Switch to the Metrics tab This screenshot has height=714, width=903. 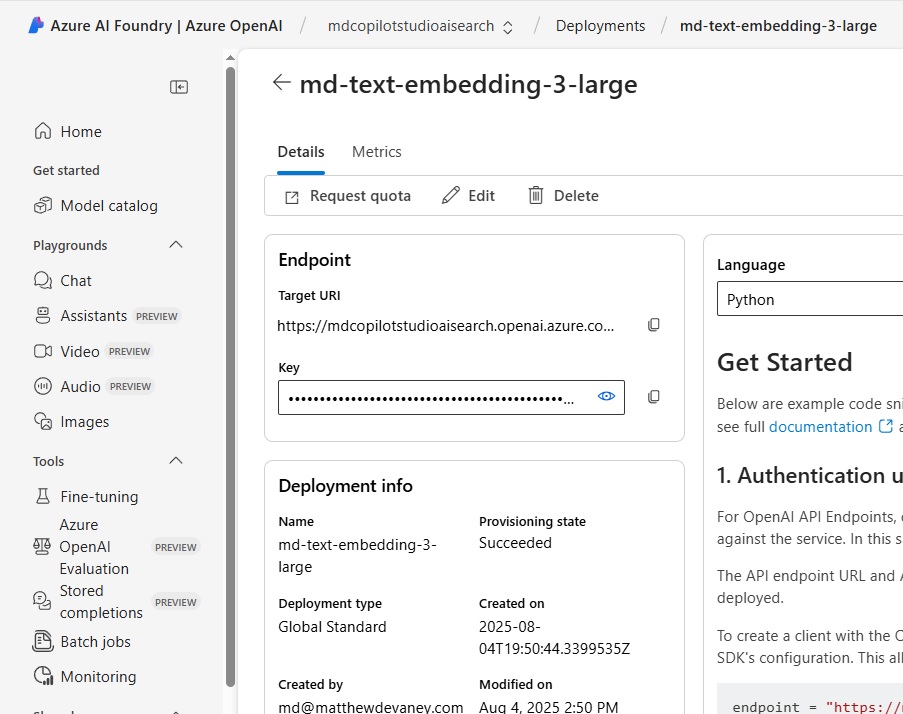[x=377, y=152]
